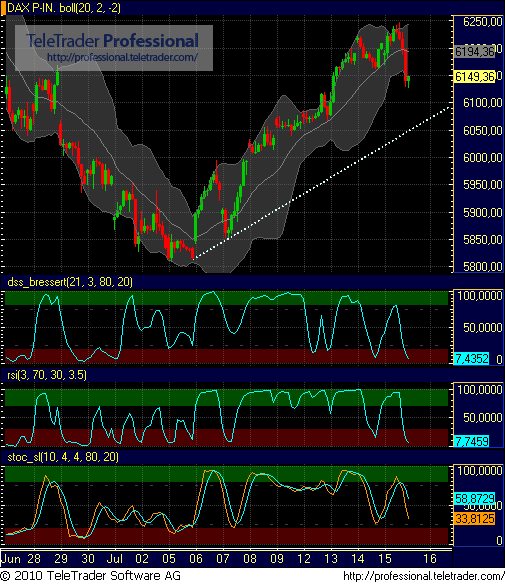This screenshot has height=585, width=505.
Task: Click the last green candlestick near 6149
Action: coord(409,79)
